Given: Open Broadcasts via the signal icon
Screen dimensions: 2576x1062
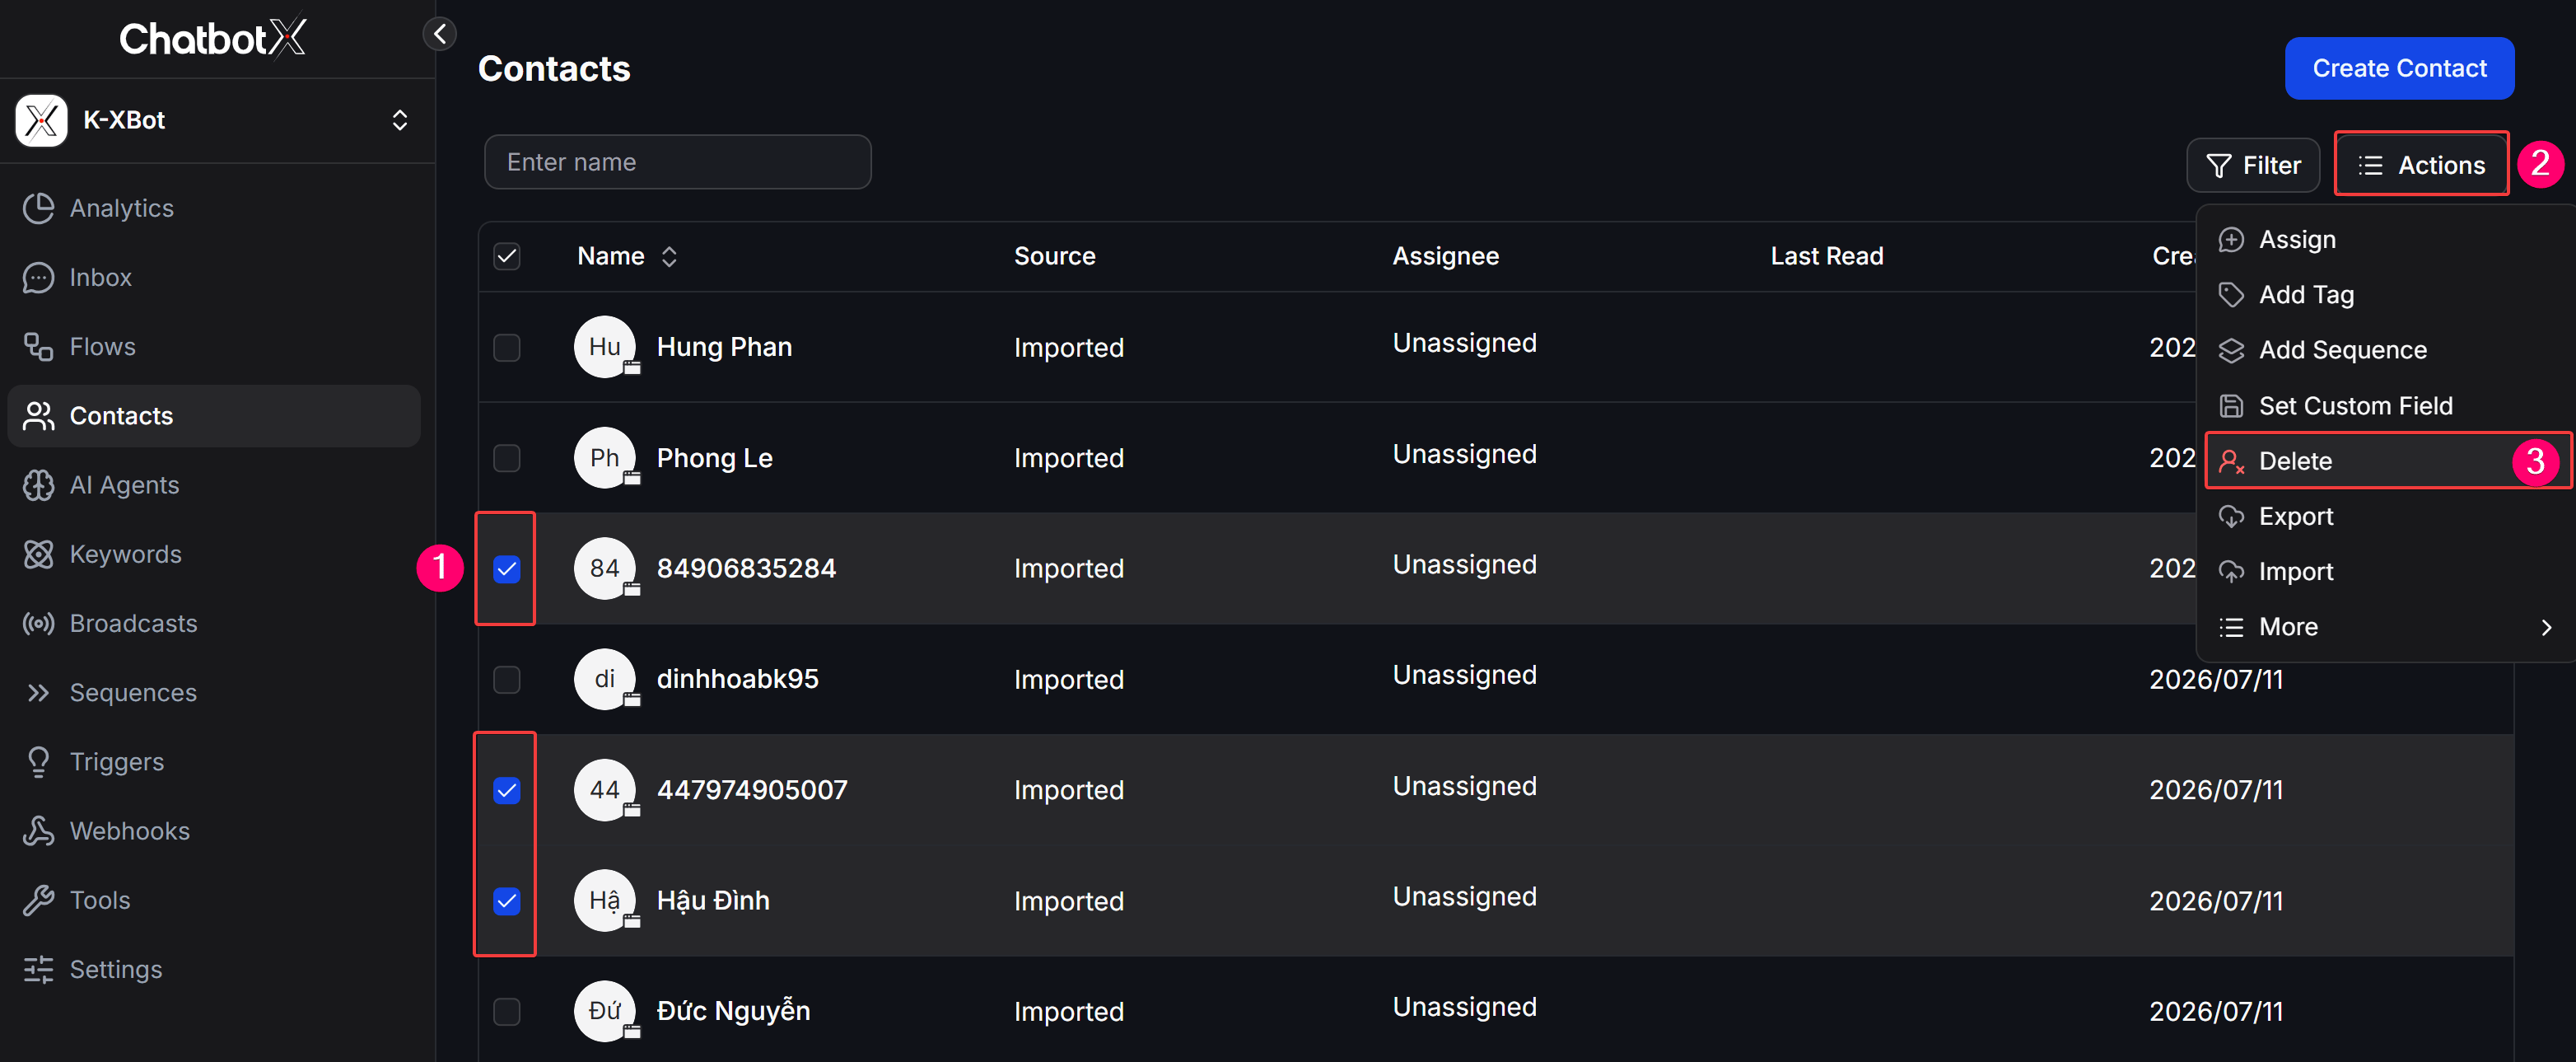Looking at the screenshot, I should [x=38, y=623].
